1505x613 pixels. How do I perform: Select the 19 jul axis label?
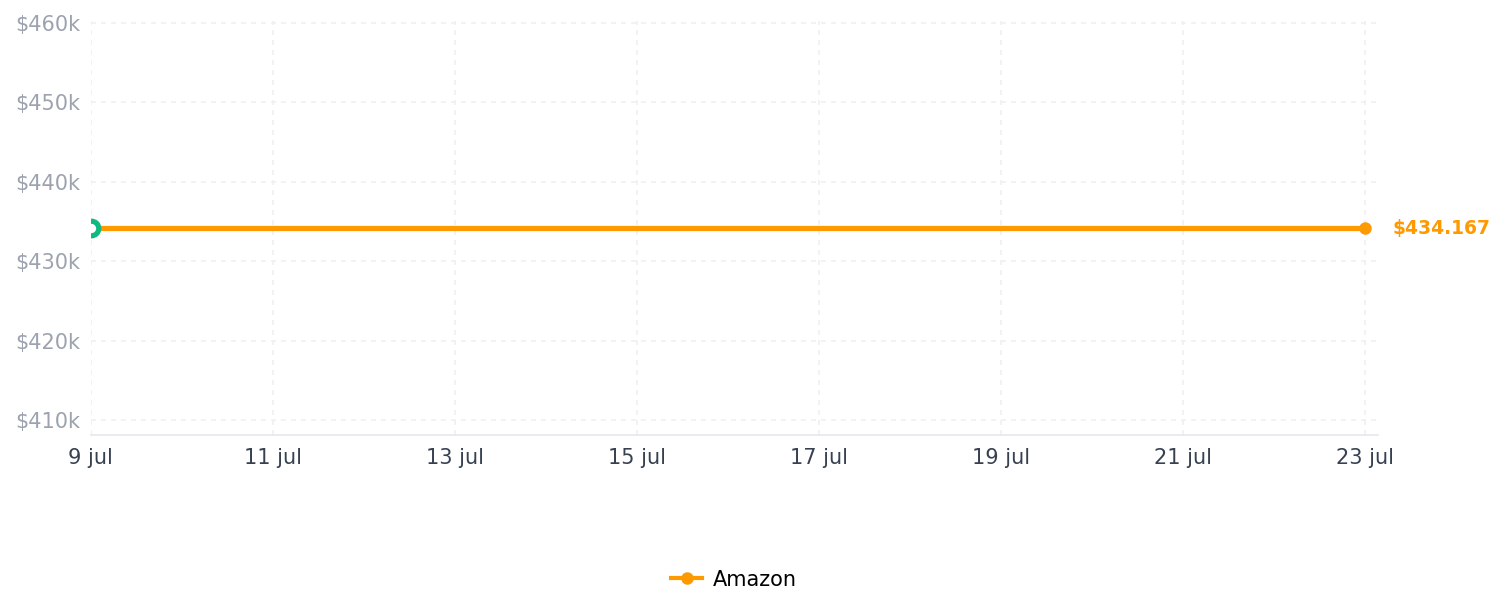click(1001, 457)
